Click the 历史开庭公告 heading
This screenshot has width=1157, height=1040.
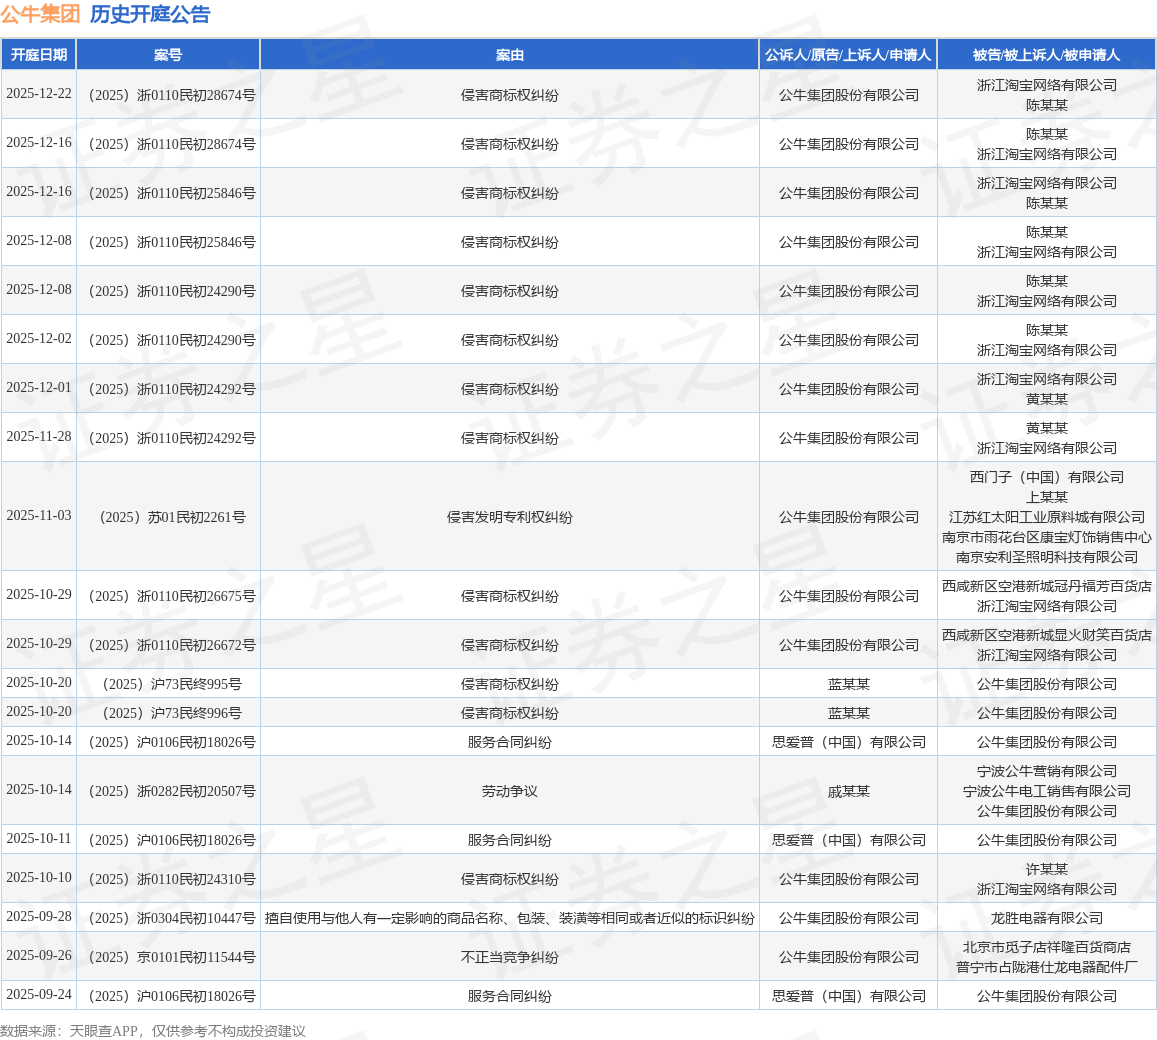pyautogui.click(x=150, y=14)
